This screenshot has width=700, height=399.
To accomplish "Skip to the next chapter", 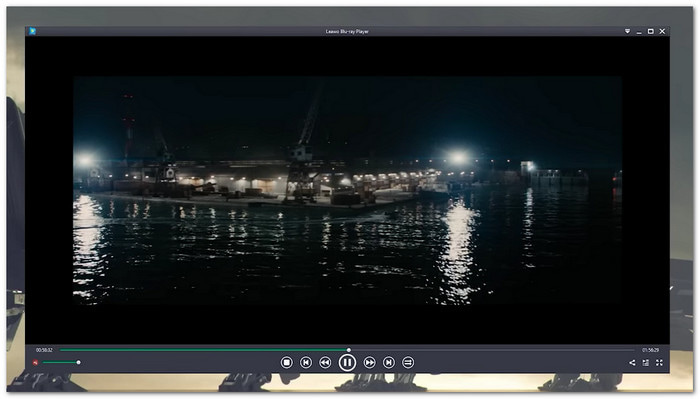I will click(x=389, y=362).
